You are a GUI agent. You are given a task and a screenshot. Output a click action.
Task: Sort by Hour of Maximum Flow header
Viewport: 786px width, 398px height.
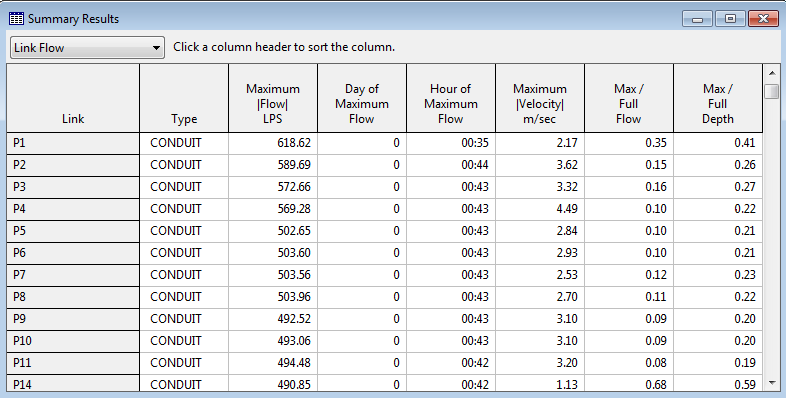(451, 98)
